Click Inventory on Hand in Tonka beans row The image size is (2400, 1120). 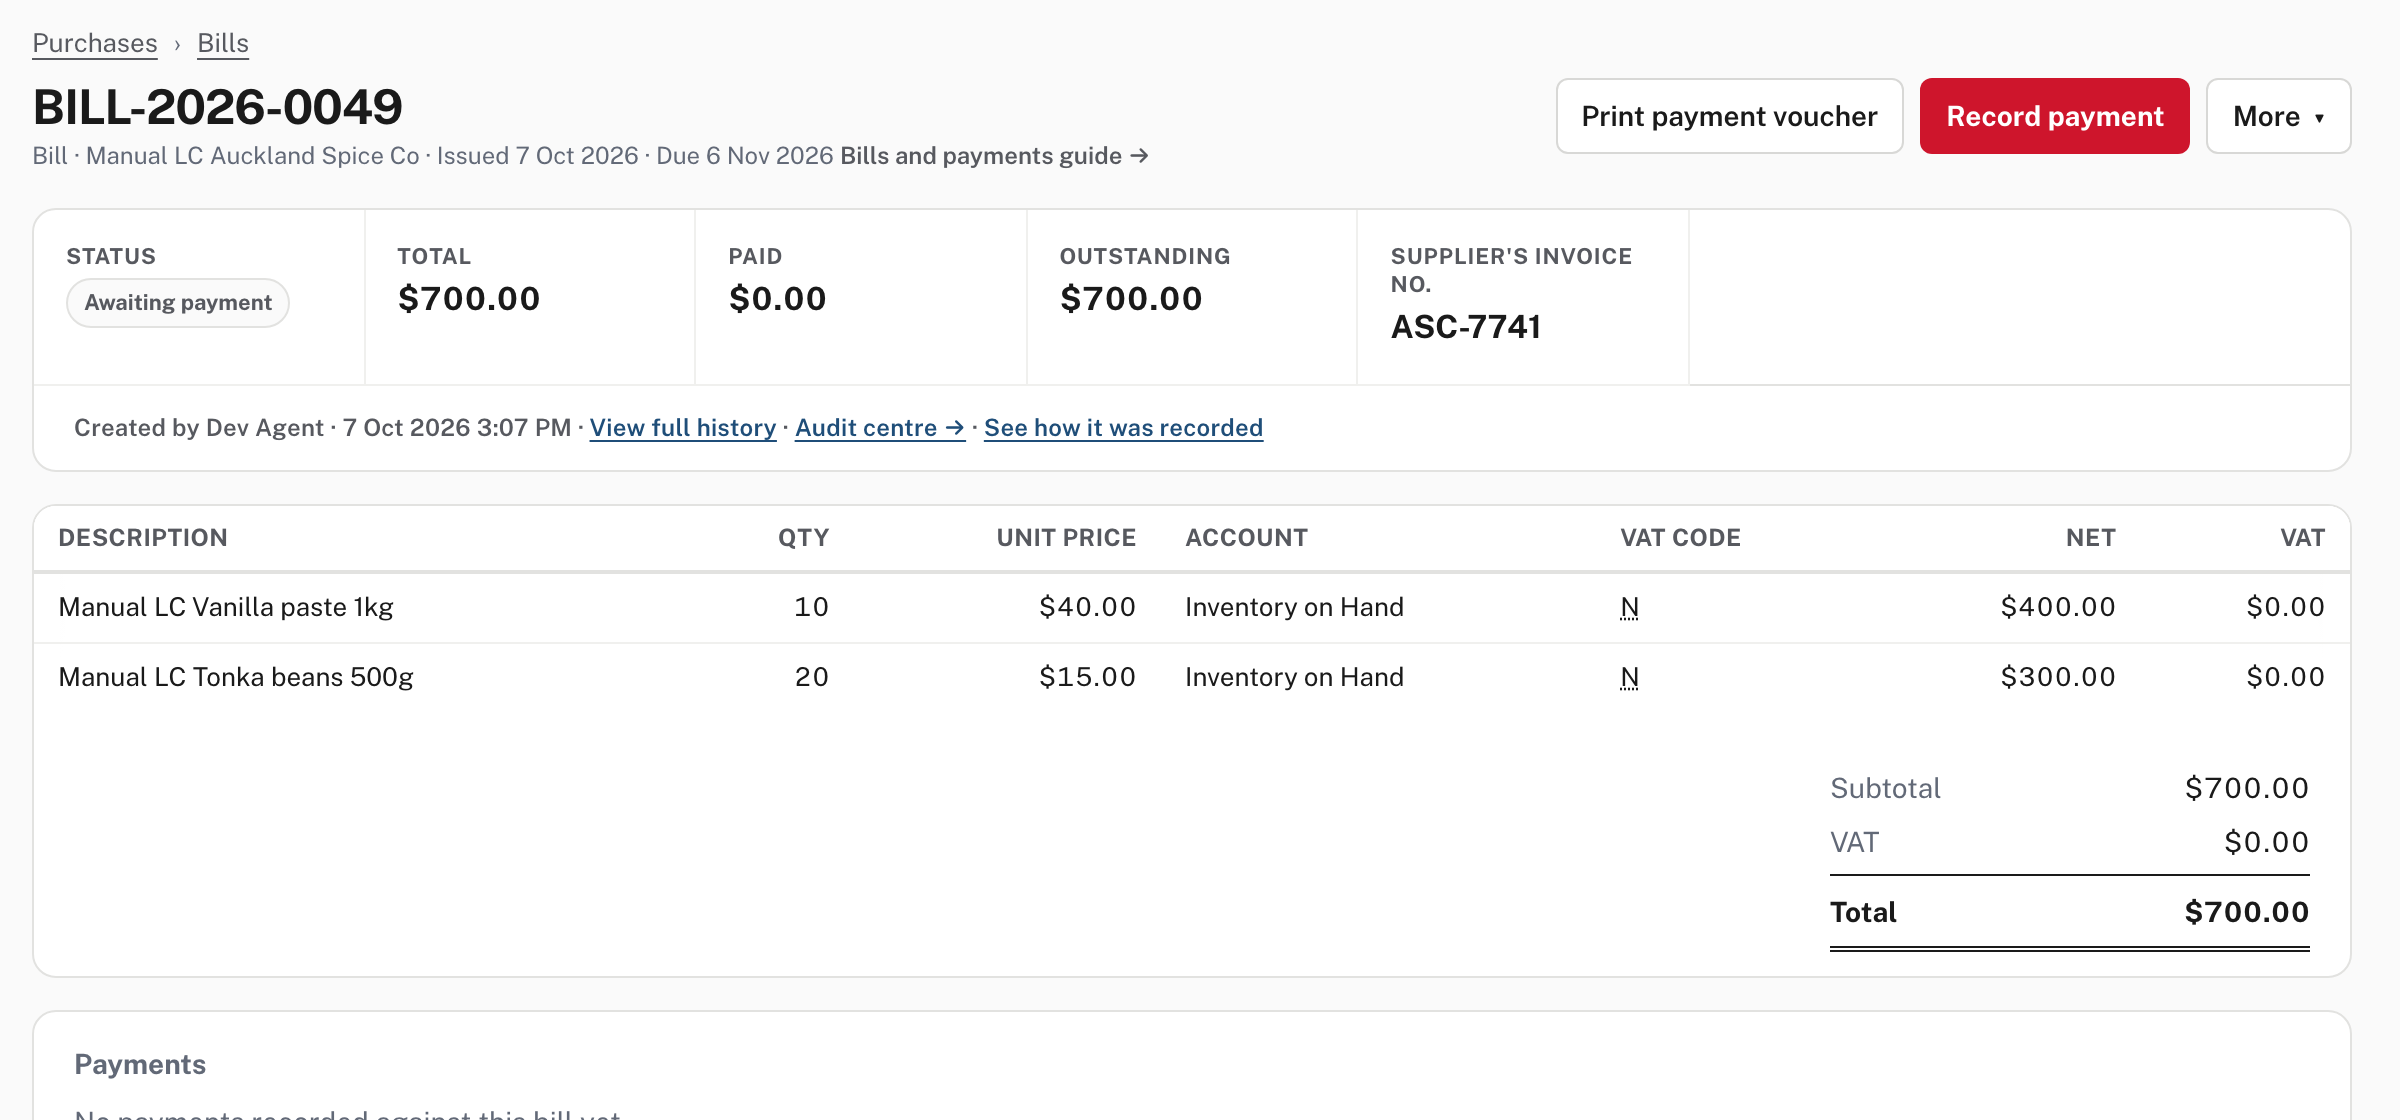tap(1294, 677)
